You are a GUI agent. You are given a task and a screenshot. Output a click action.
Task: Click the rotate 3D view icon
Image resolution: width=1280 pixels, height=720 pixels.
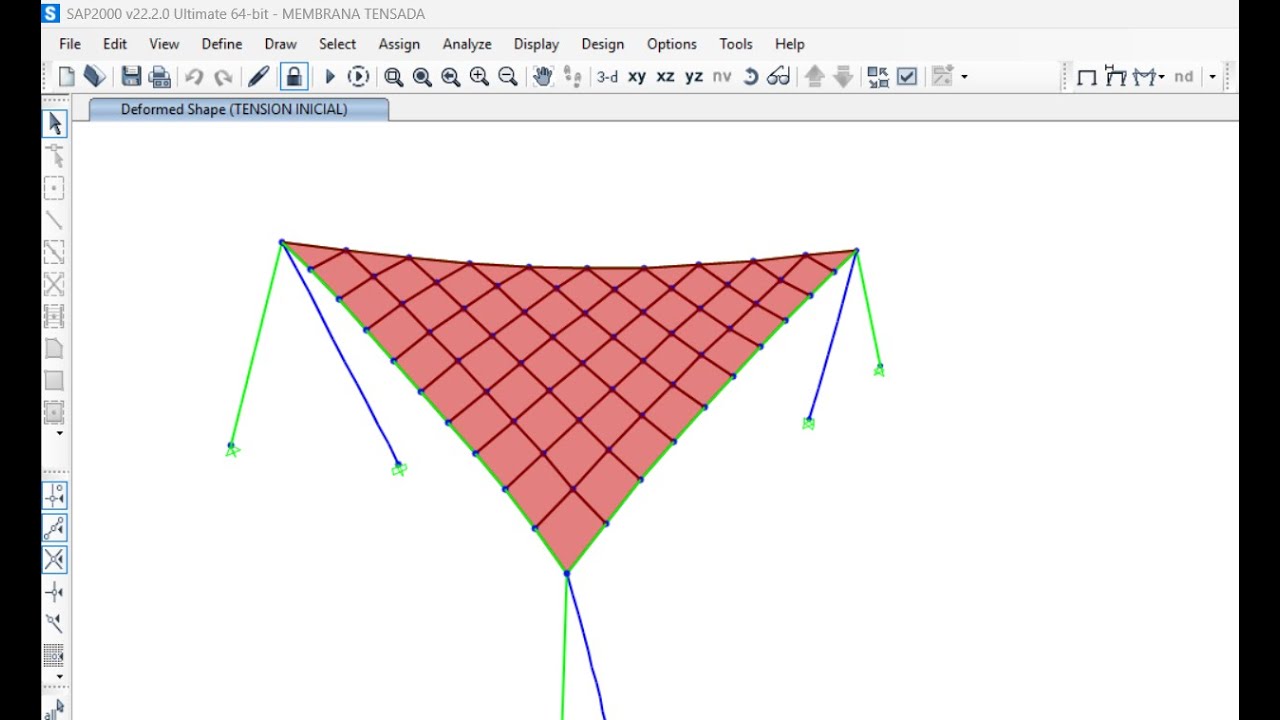click(750, 76)
